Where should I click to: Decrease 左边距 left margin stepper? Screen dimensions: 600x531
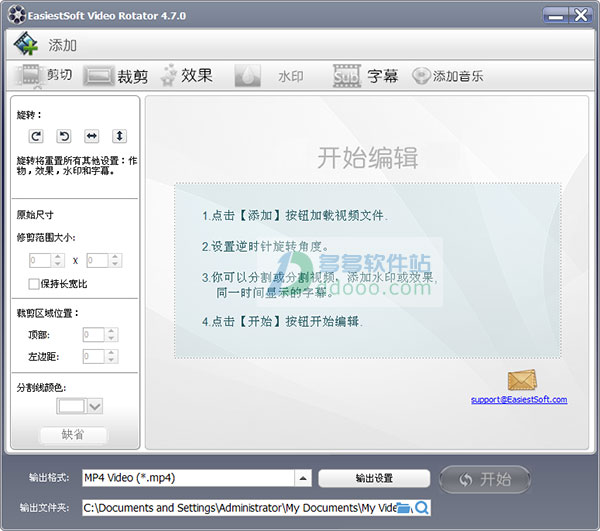tap(111, 360)
